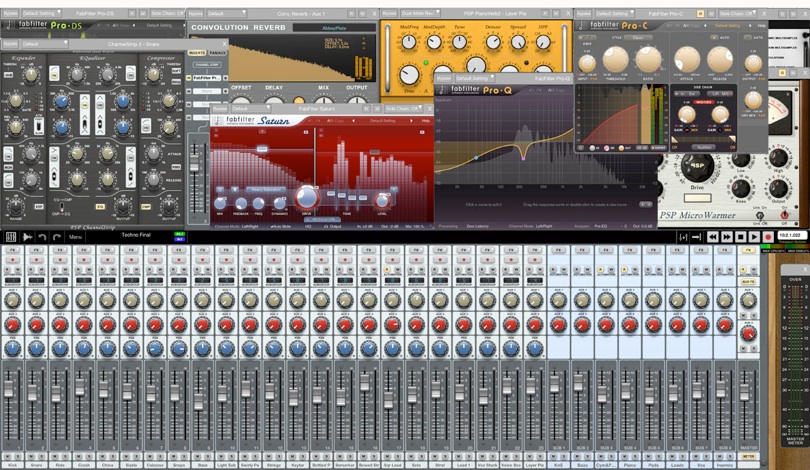810x470 pixels.
Task: Arm recording with the red record transport button
Action: pos(768,237)
